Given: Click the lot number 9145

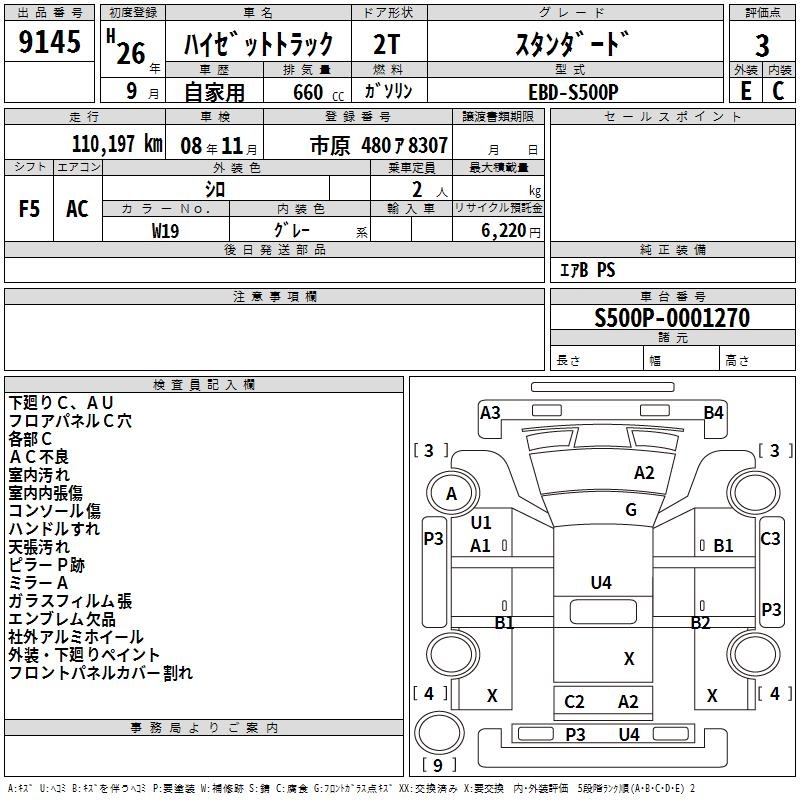Looking at the screenshot, I should [x=50, y=43].
